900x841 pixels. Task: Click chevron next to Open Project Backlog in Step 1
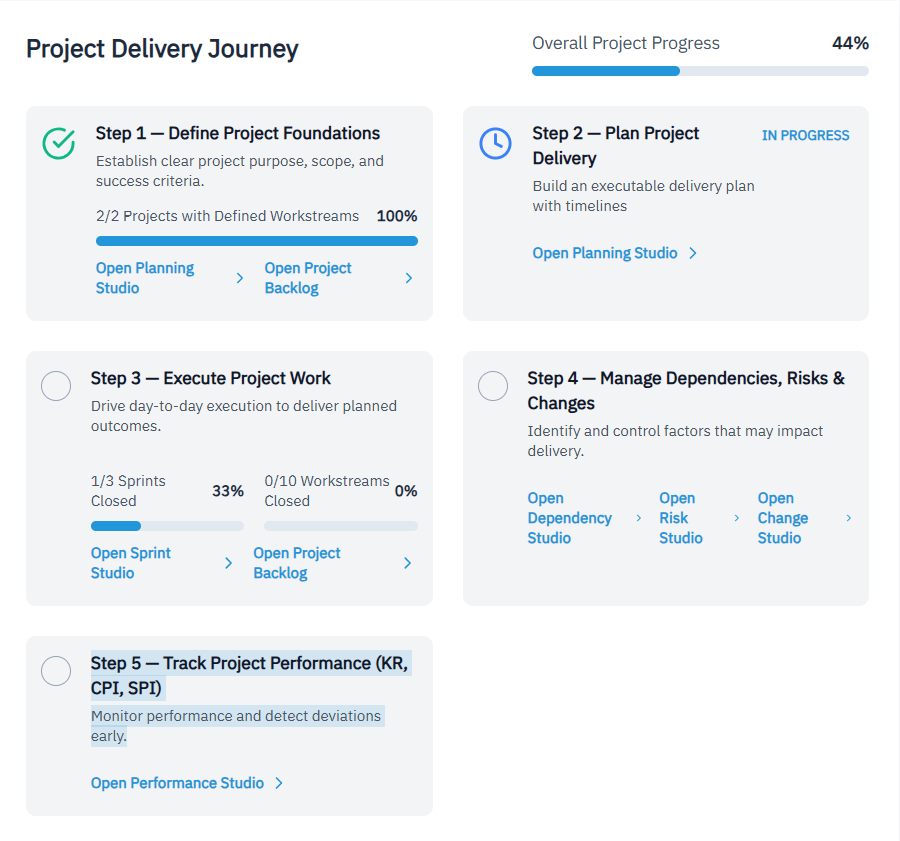coord(408,278)
